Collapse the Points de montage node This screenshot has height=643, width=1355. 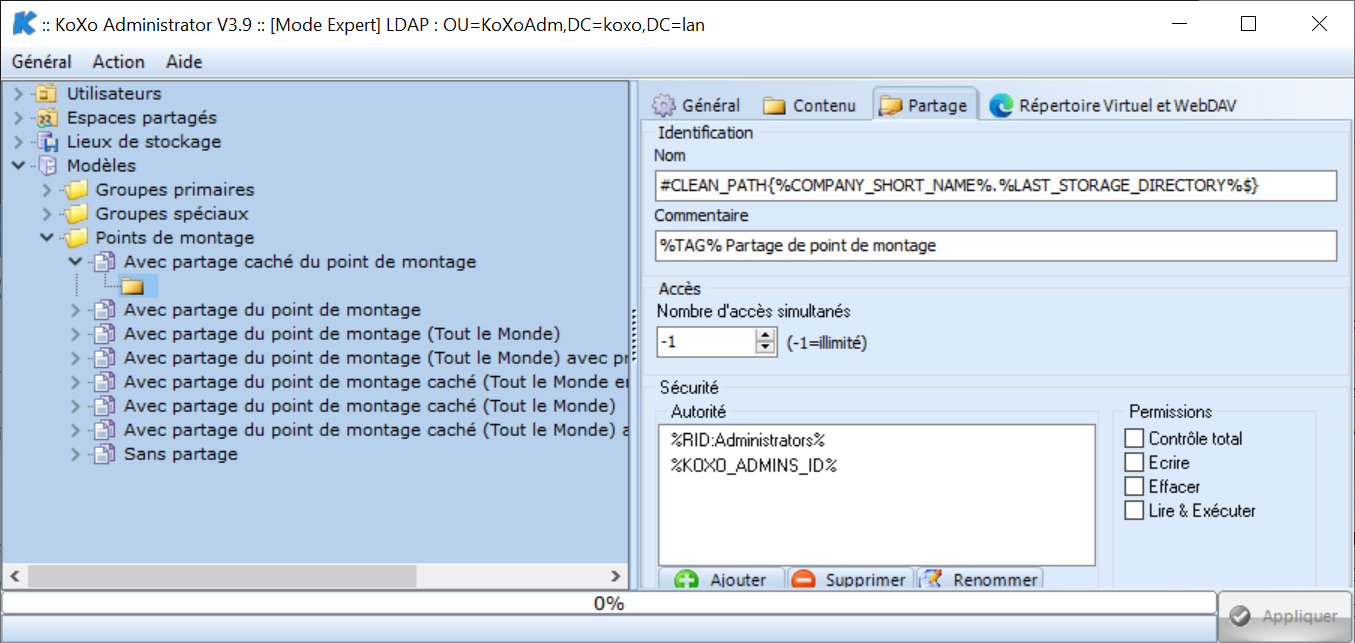tap(47, 238)
